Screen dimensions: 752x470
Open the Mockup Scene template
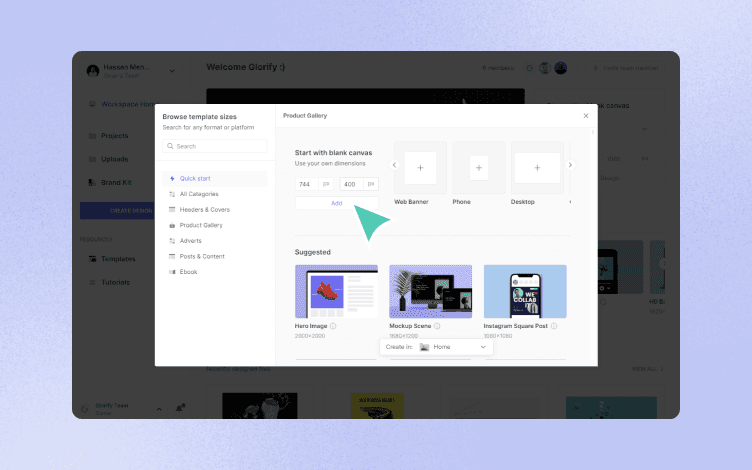pyautogui.click(x=431, y=291)
